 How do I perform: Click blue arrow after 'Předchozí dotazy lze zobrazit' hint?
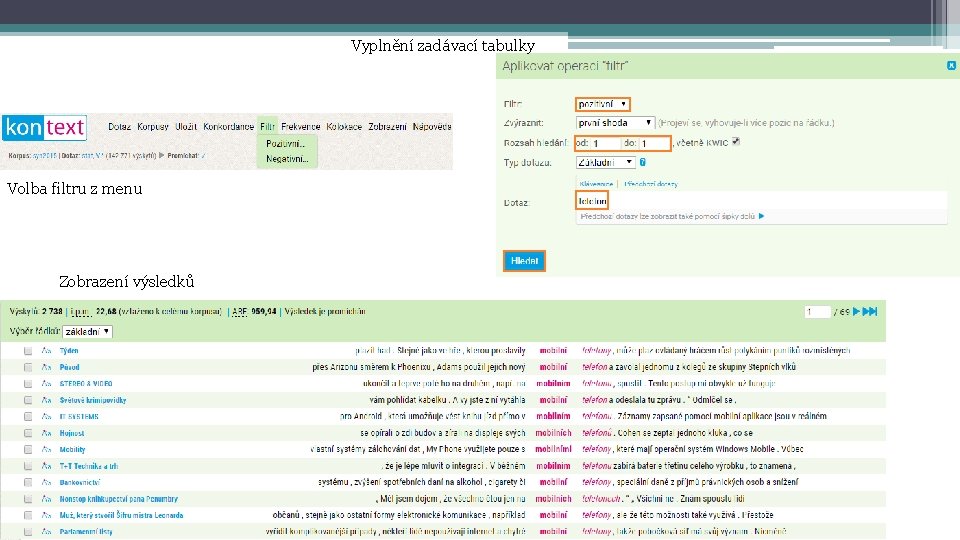pos(761,216)
